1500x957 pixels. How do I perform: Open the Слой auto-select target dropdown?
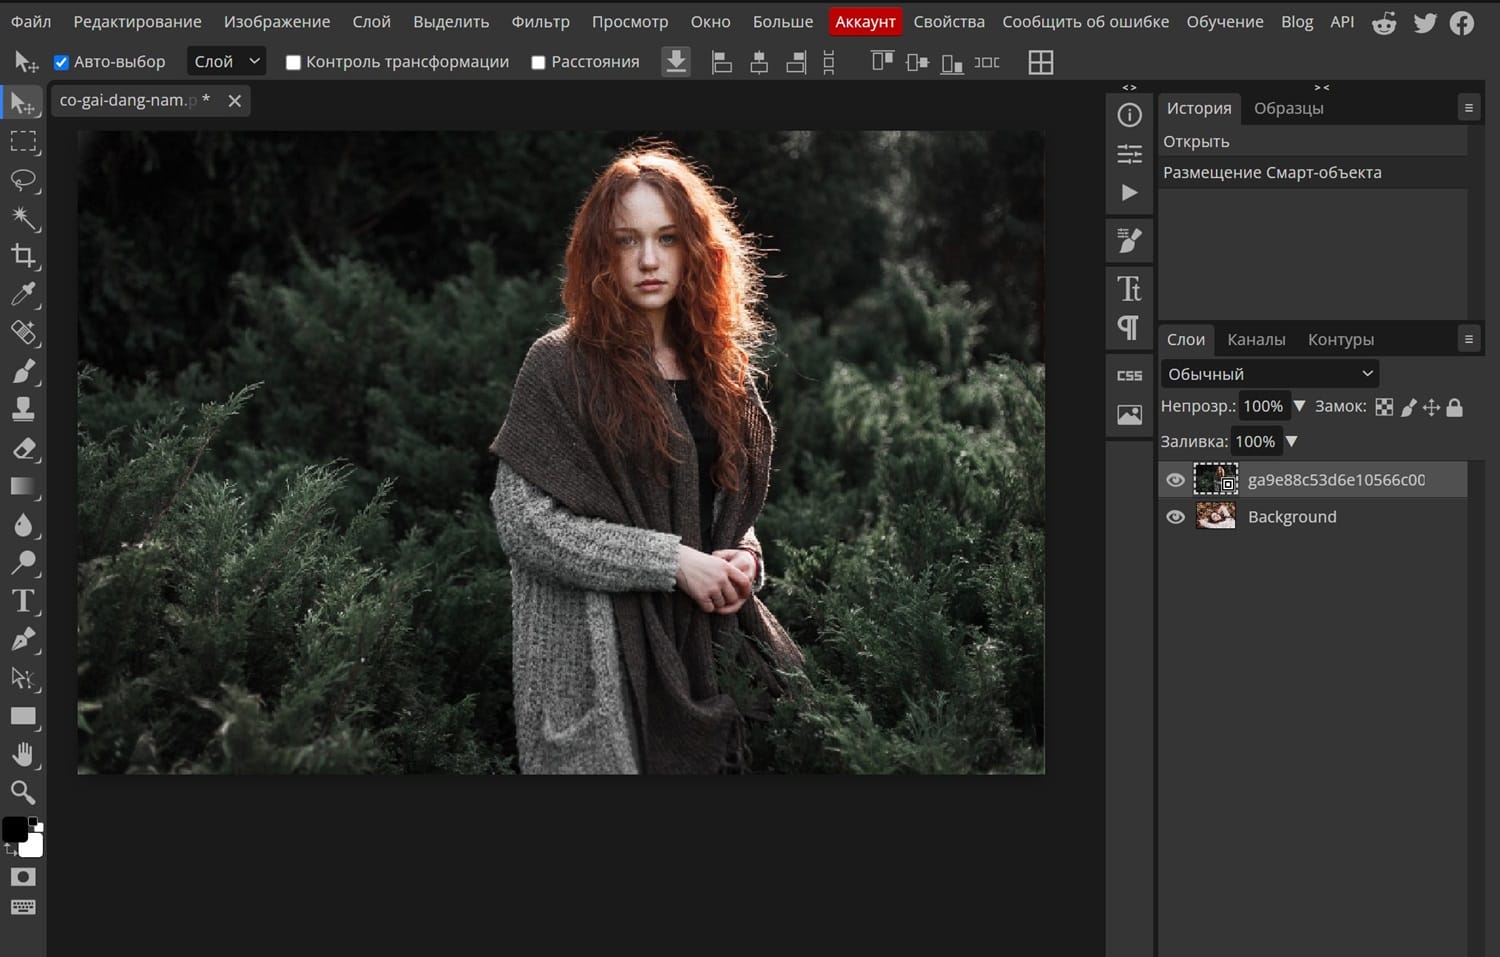225,61
